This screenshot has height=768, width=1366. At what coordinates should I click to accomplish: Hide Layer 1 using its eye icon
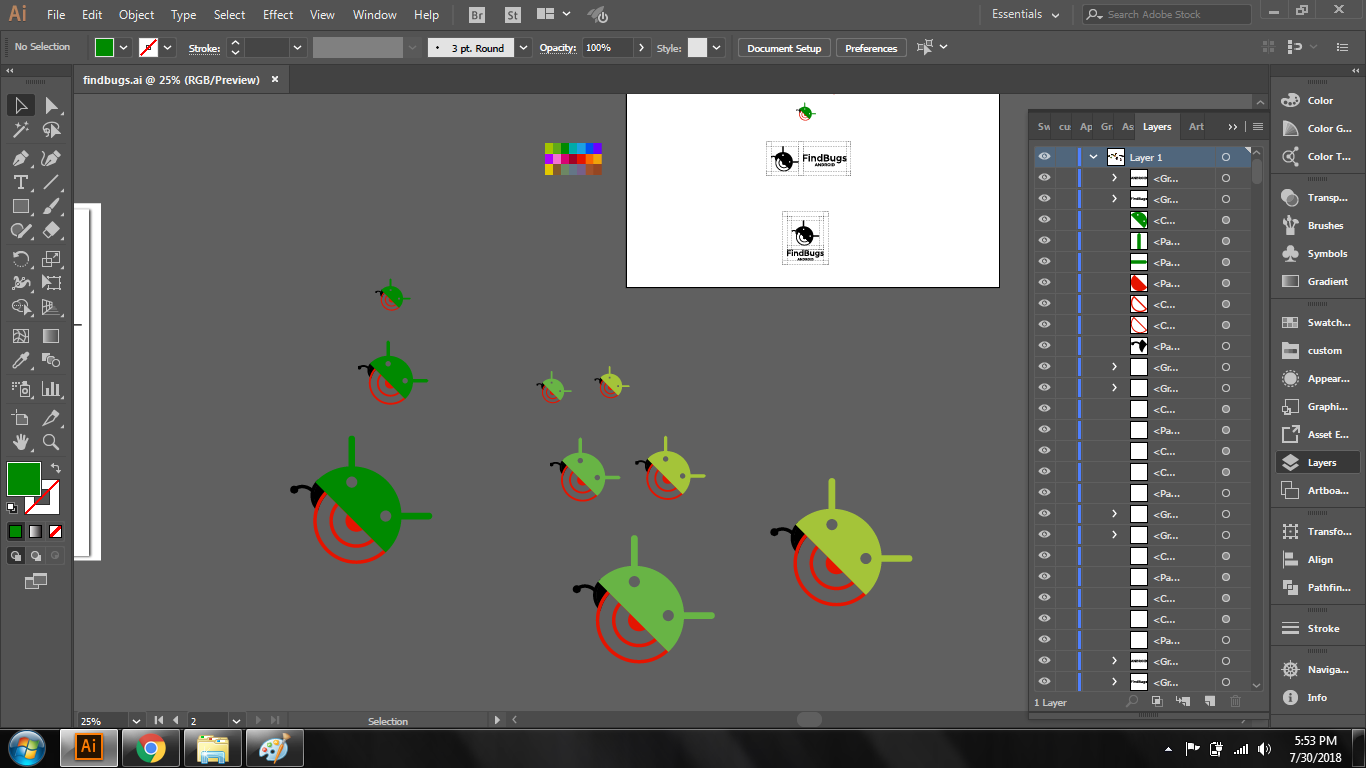[1044, 157]
